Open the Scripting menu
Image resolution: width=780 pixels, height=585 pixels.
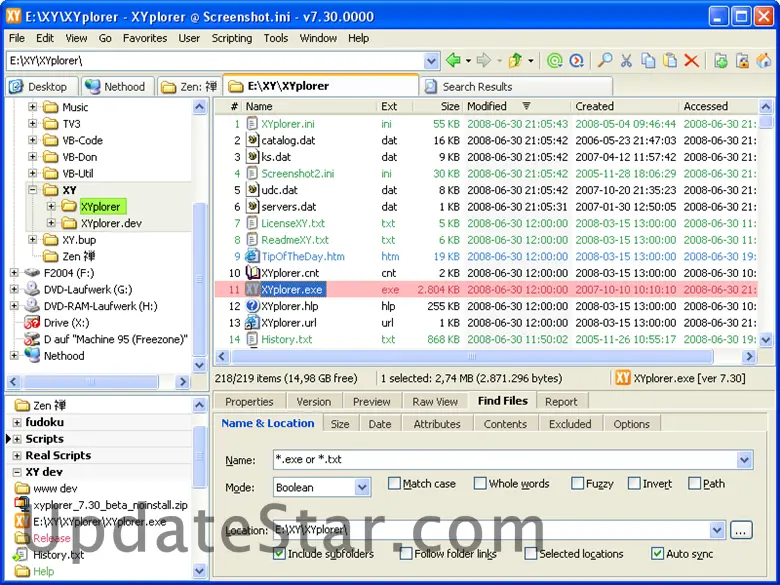(x=232, y=38)
